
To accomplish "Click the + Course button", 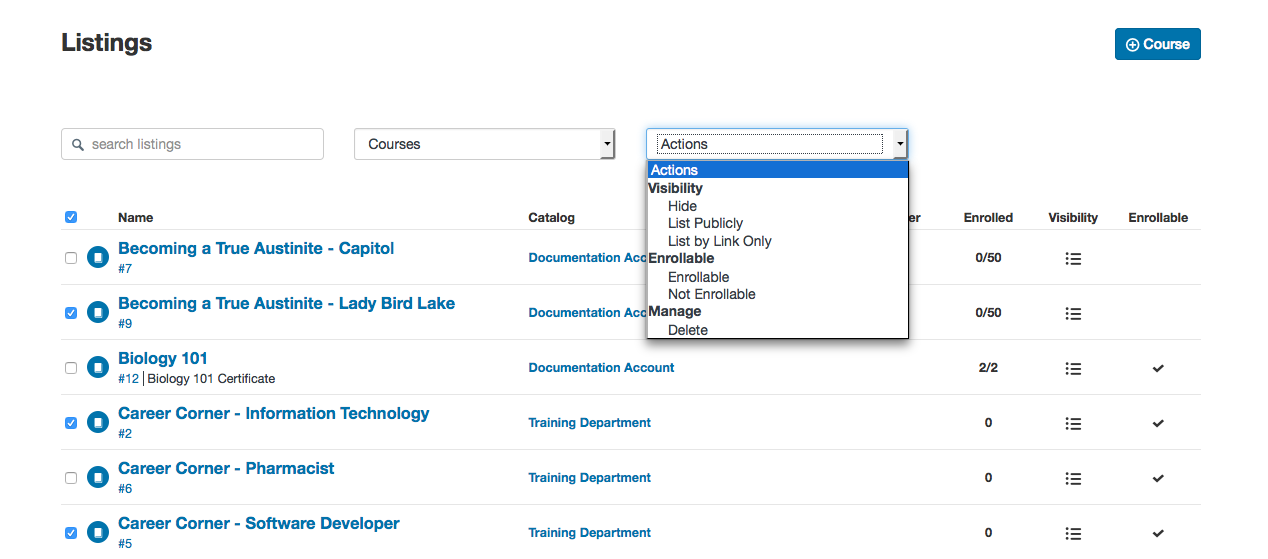I will click(x=1158, y=44).
